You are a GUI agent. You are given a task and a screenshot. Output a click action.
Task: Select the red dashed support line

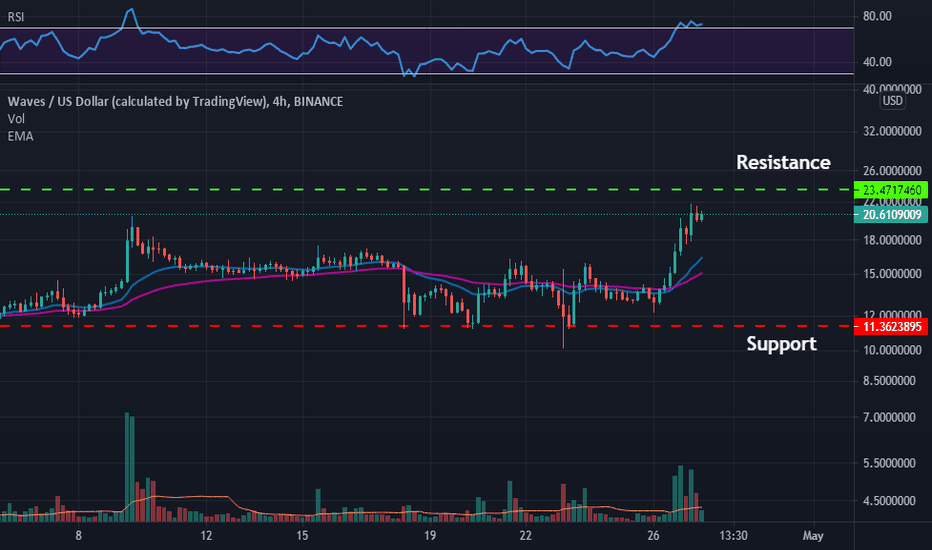(x=427, y=326)
